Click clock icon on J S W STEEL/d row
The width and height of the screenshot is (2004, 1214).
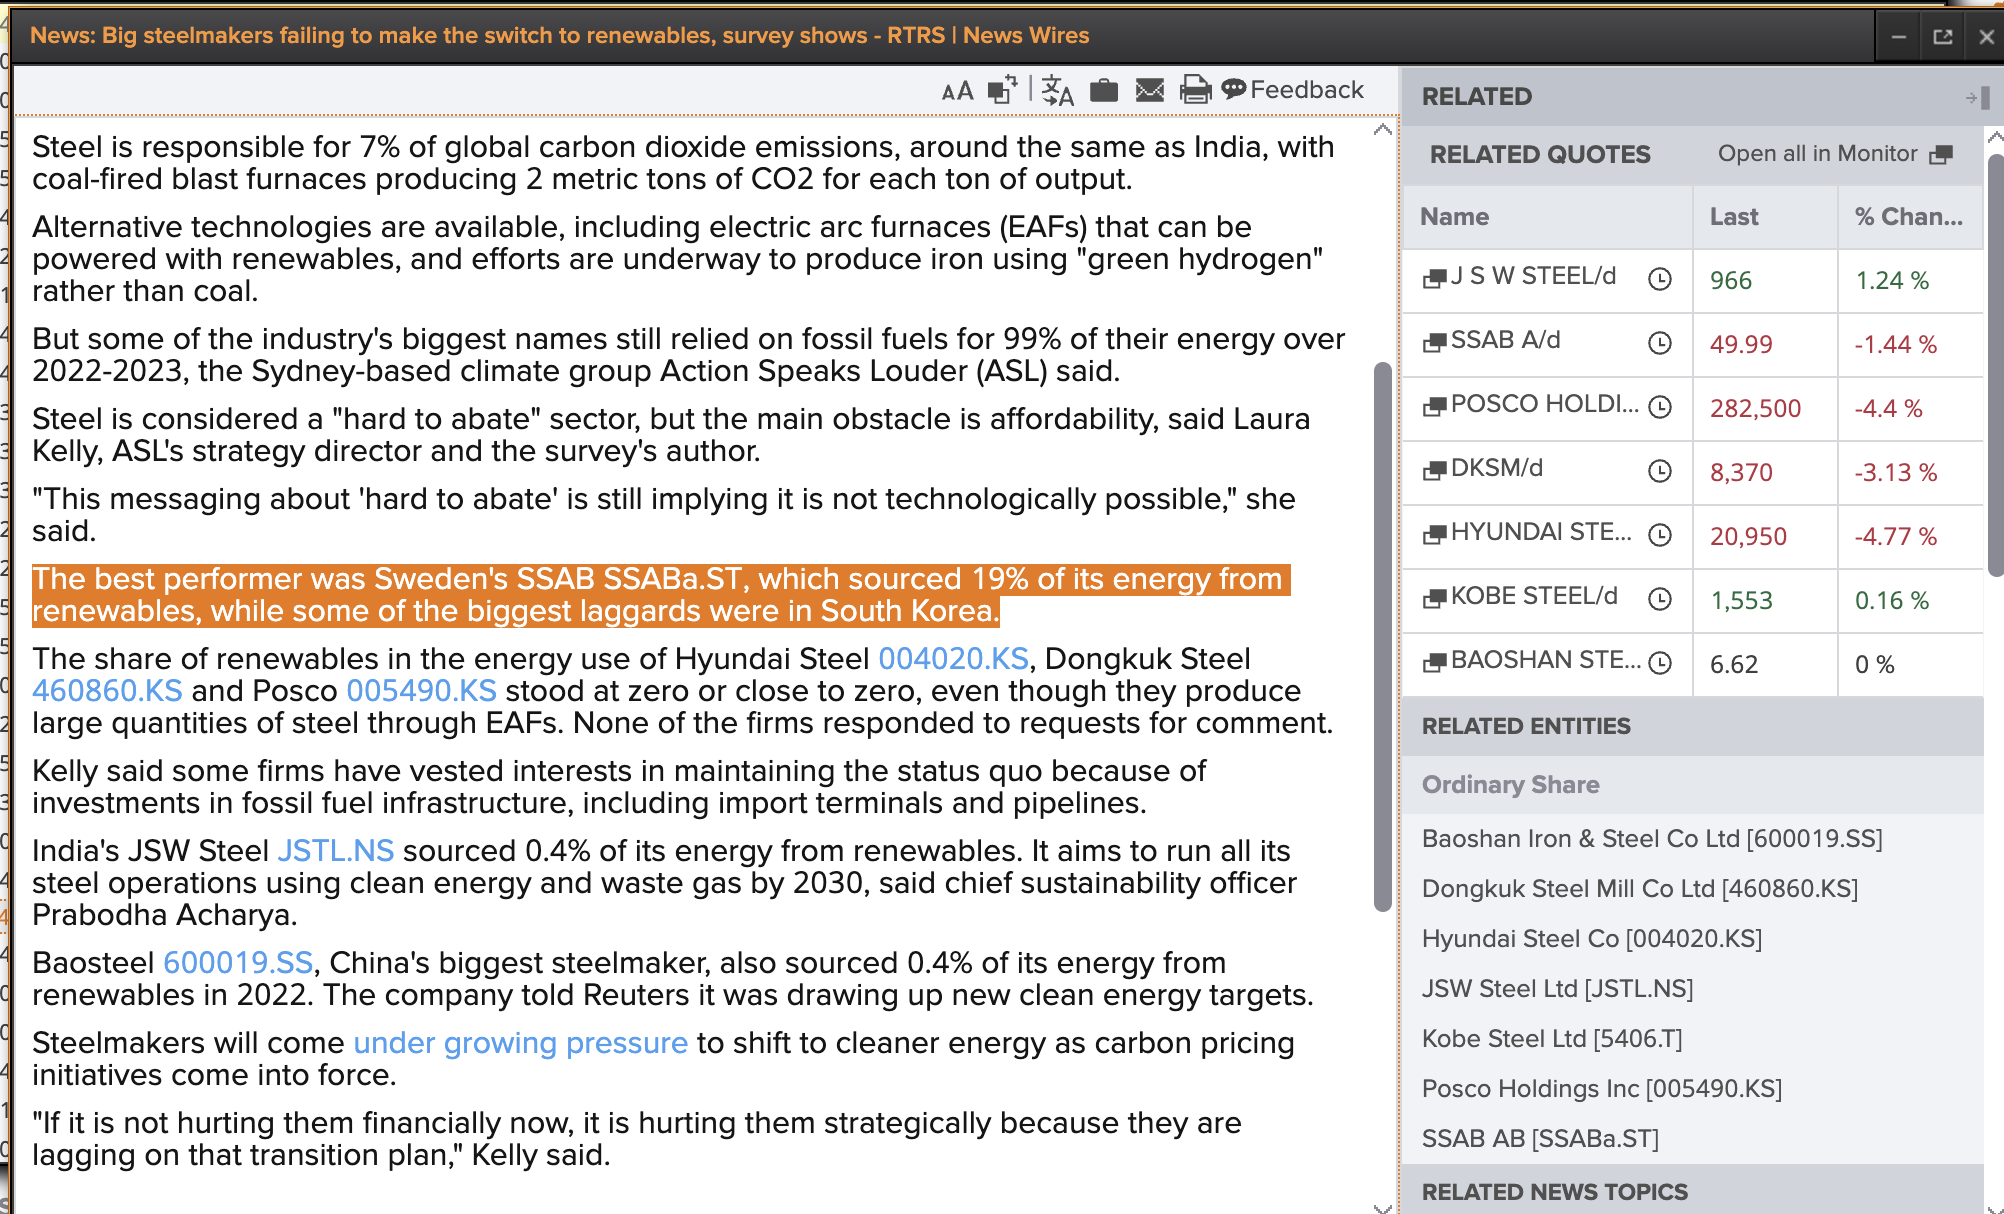pos(1660,279)
